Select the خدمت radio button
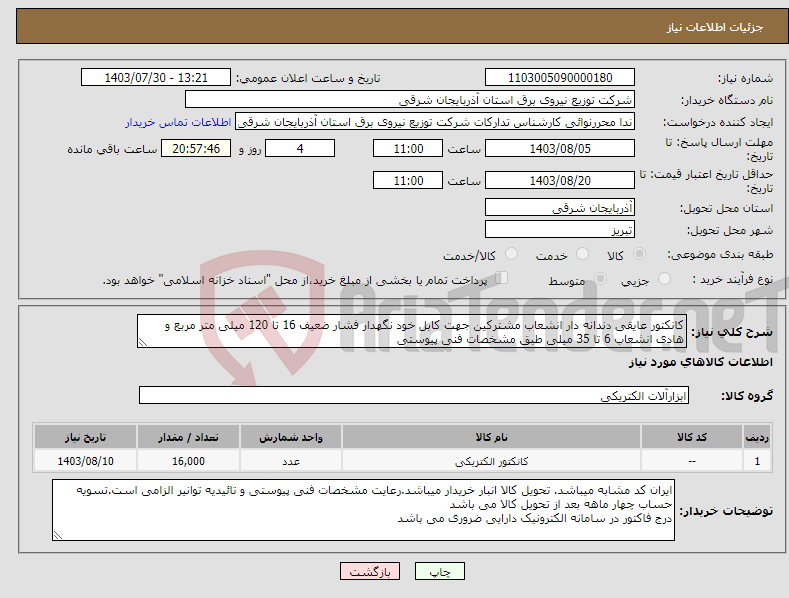This screenshot has width=789, height=598. (x=582, y=254)
